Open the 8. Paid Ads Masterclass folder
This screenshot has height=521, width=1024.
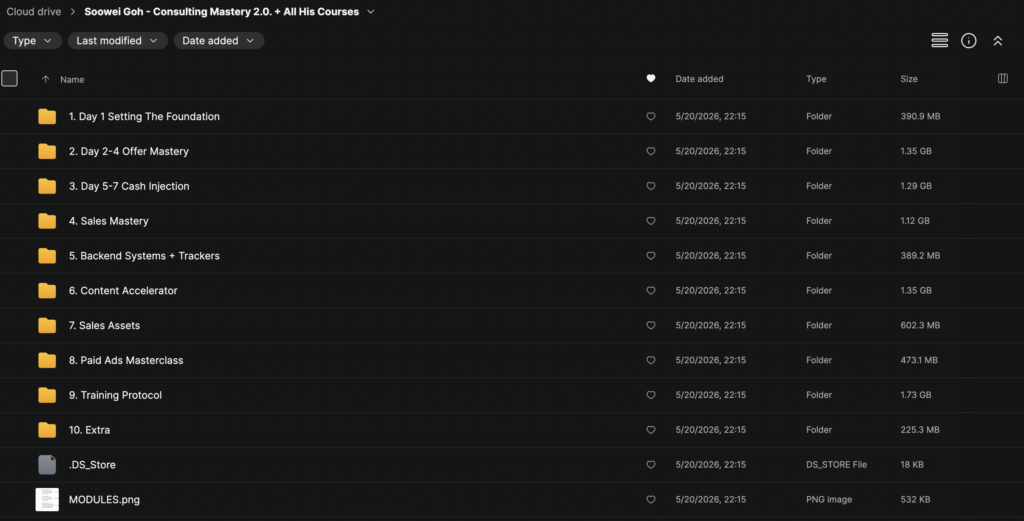(x=125, y=360)
